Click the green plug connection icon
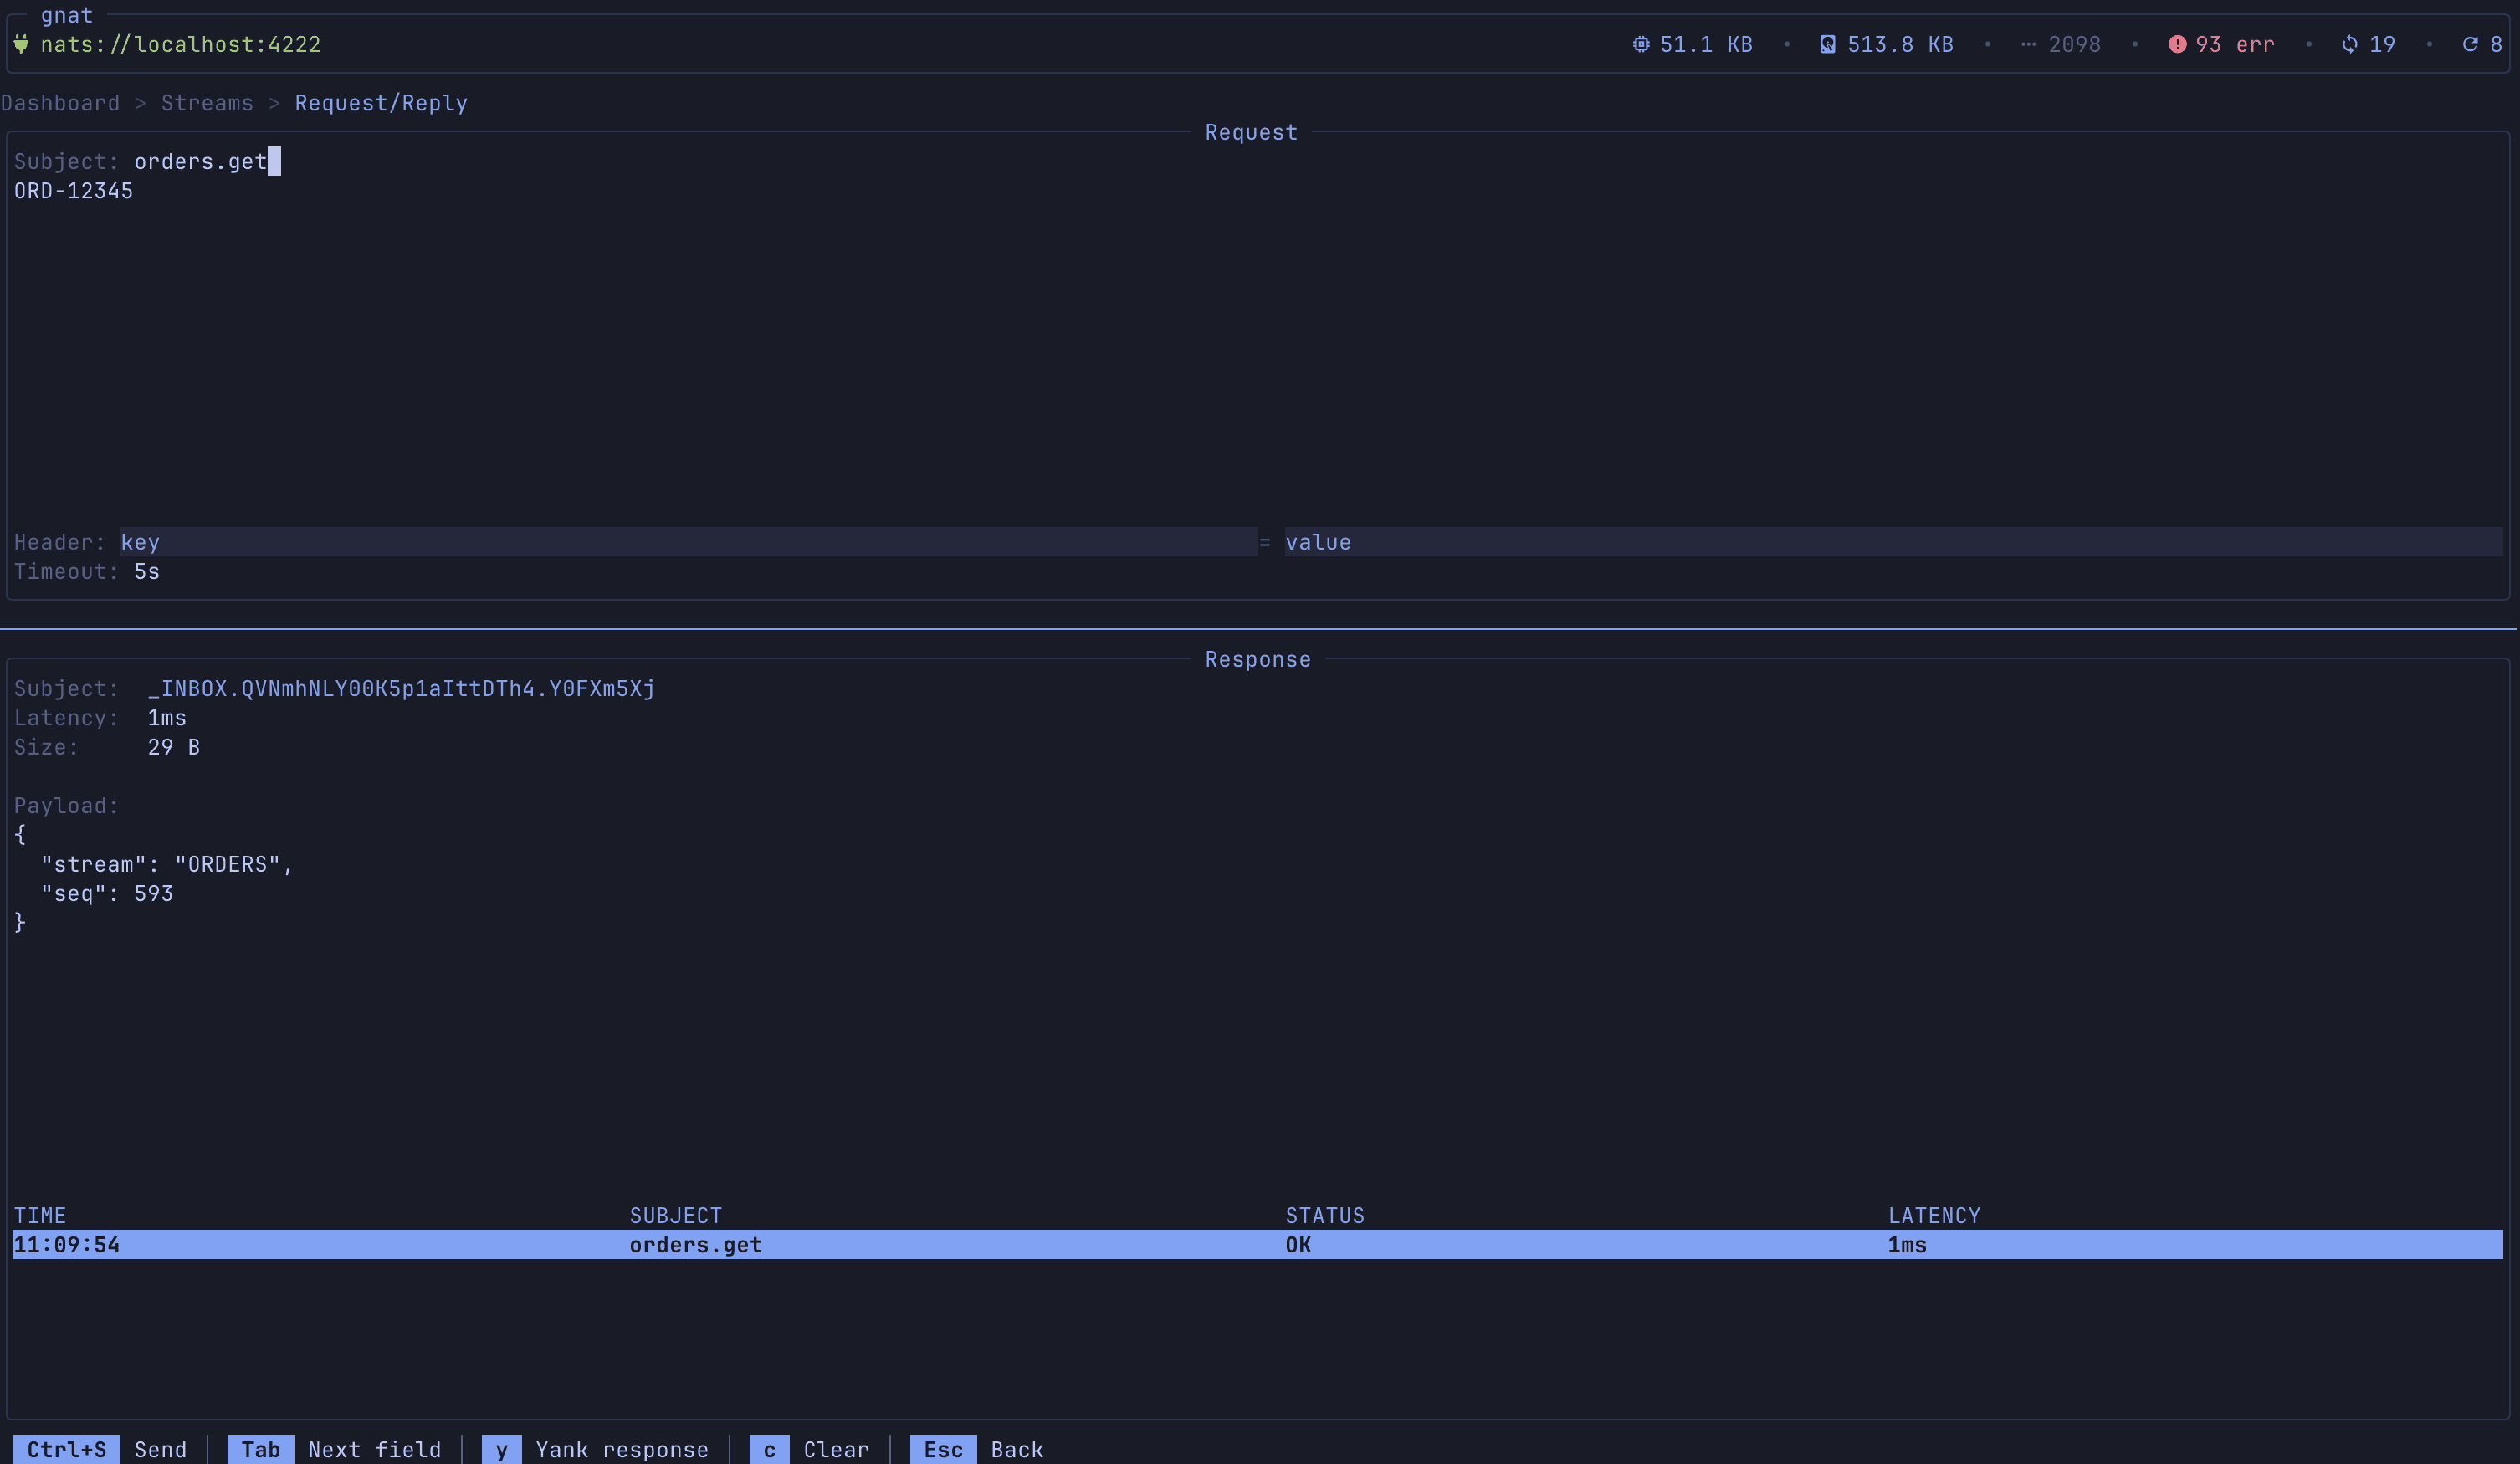Image resolution: width=2520 pixels, height=1464 pixels. [21, 44]
